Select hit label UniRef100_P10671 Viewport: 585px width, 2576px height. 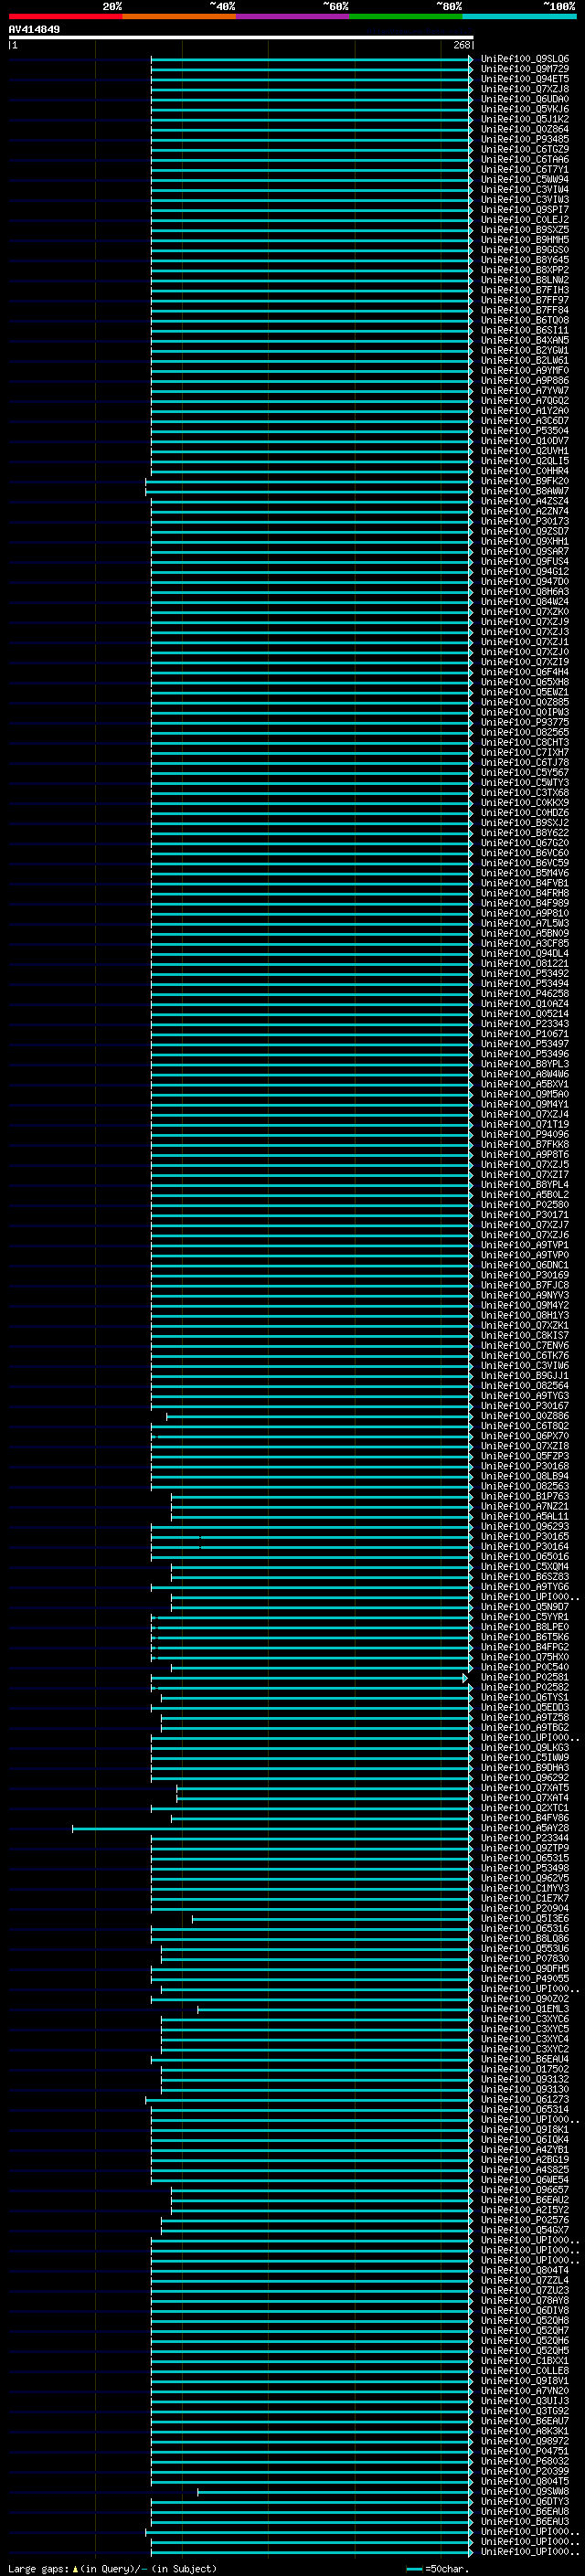[525, 1034]
